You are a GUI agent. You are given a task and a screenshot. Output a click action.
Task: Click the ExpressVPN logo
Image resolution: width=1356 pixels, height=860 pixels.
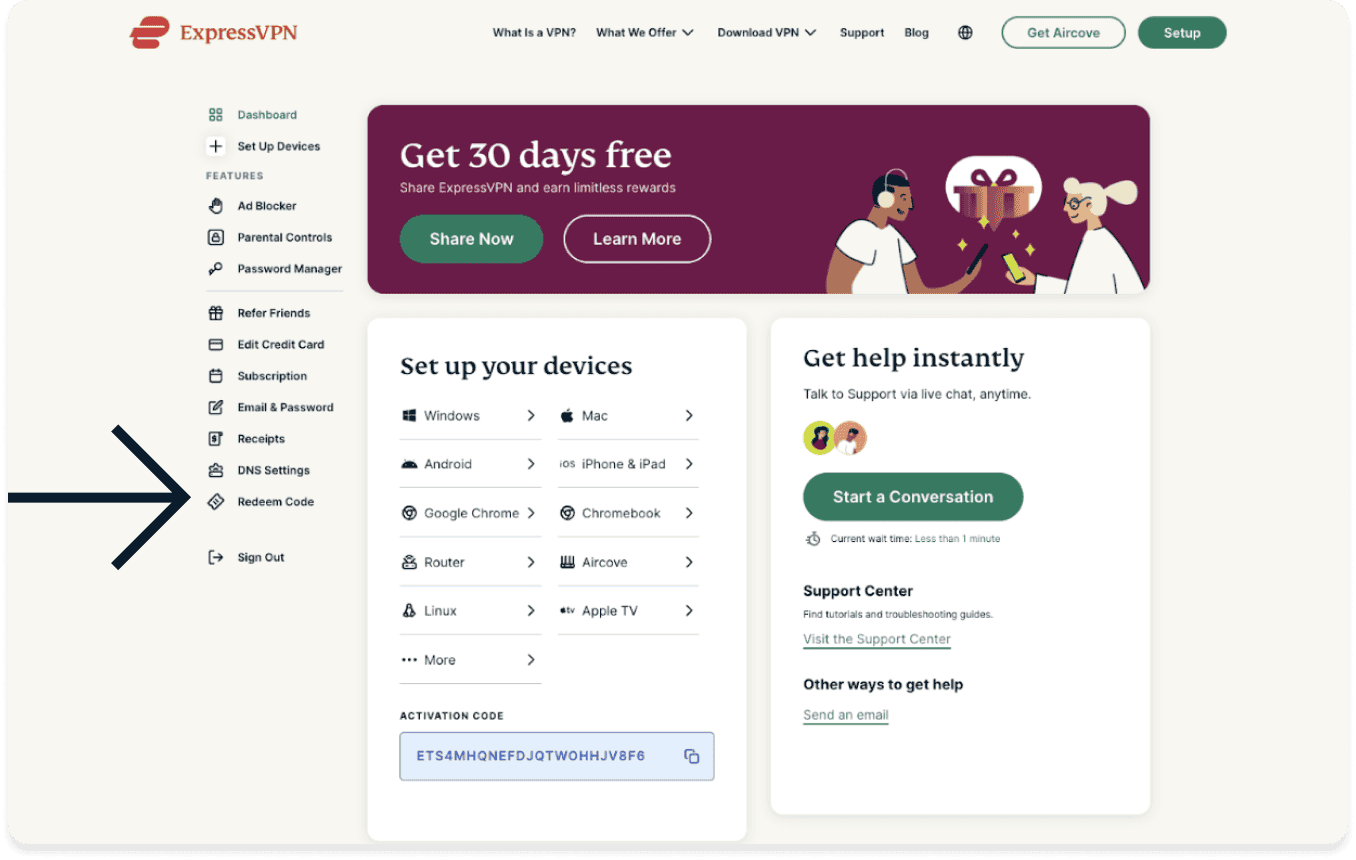(x=214, y=33)
